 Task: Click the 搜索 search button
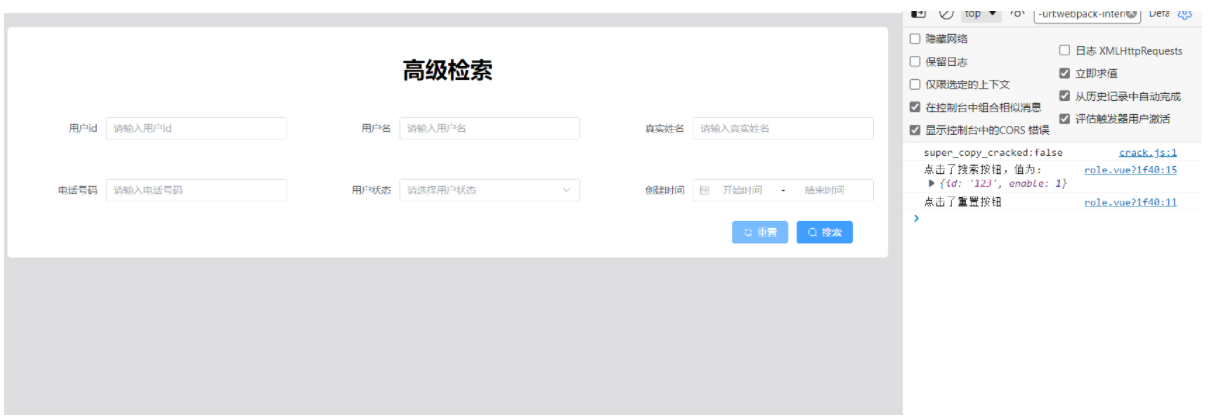(x=824, y=232)
